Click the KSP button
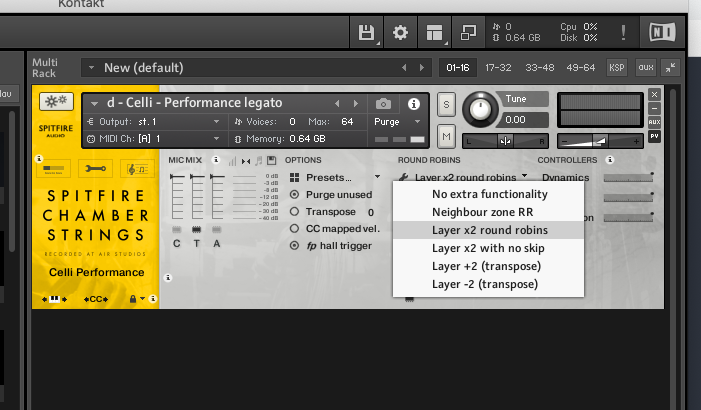This screenshot has width=701, height=410. point(617,68)
